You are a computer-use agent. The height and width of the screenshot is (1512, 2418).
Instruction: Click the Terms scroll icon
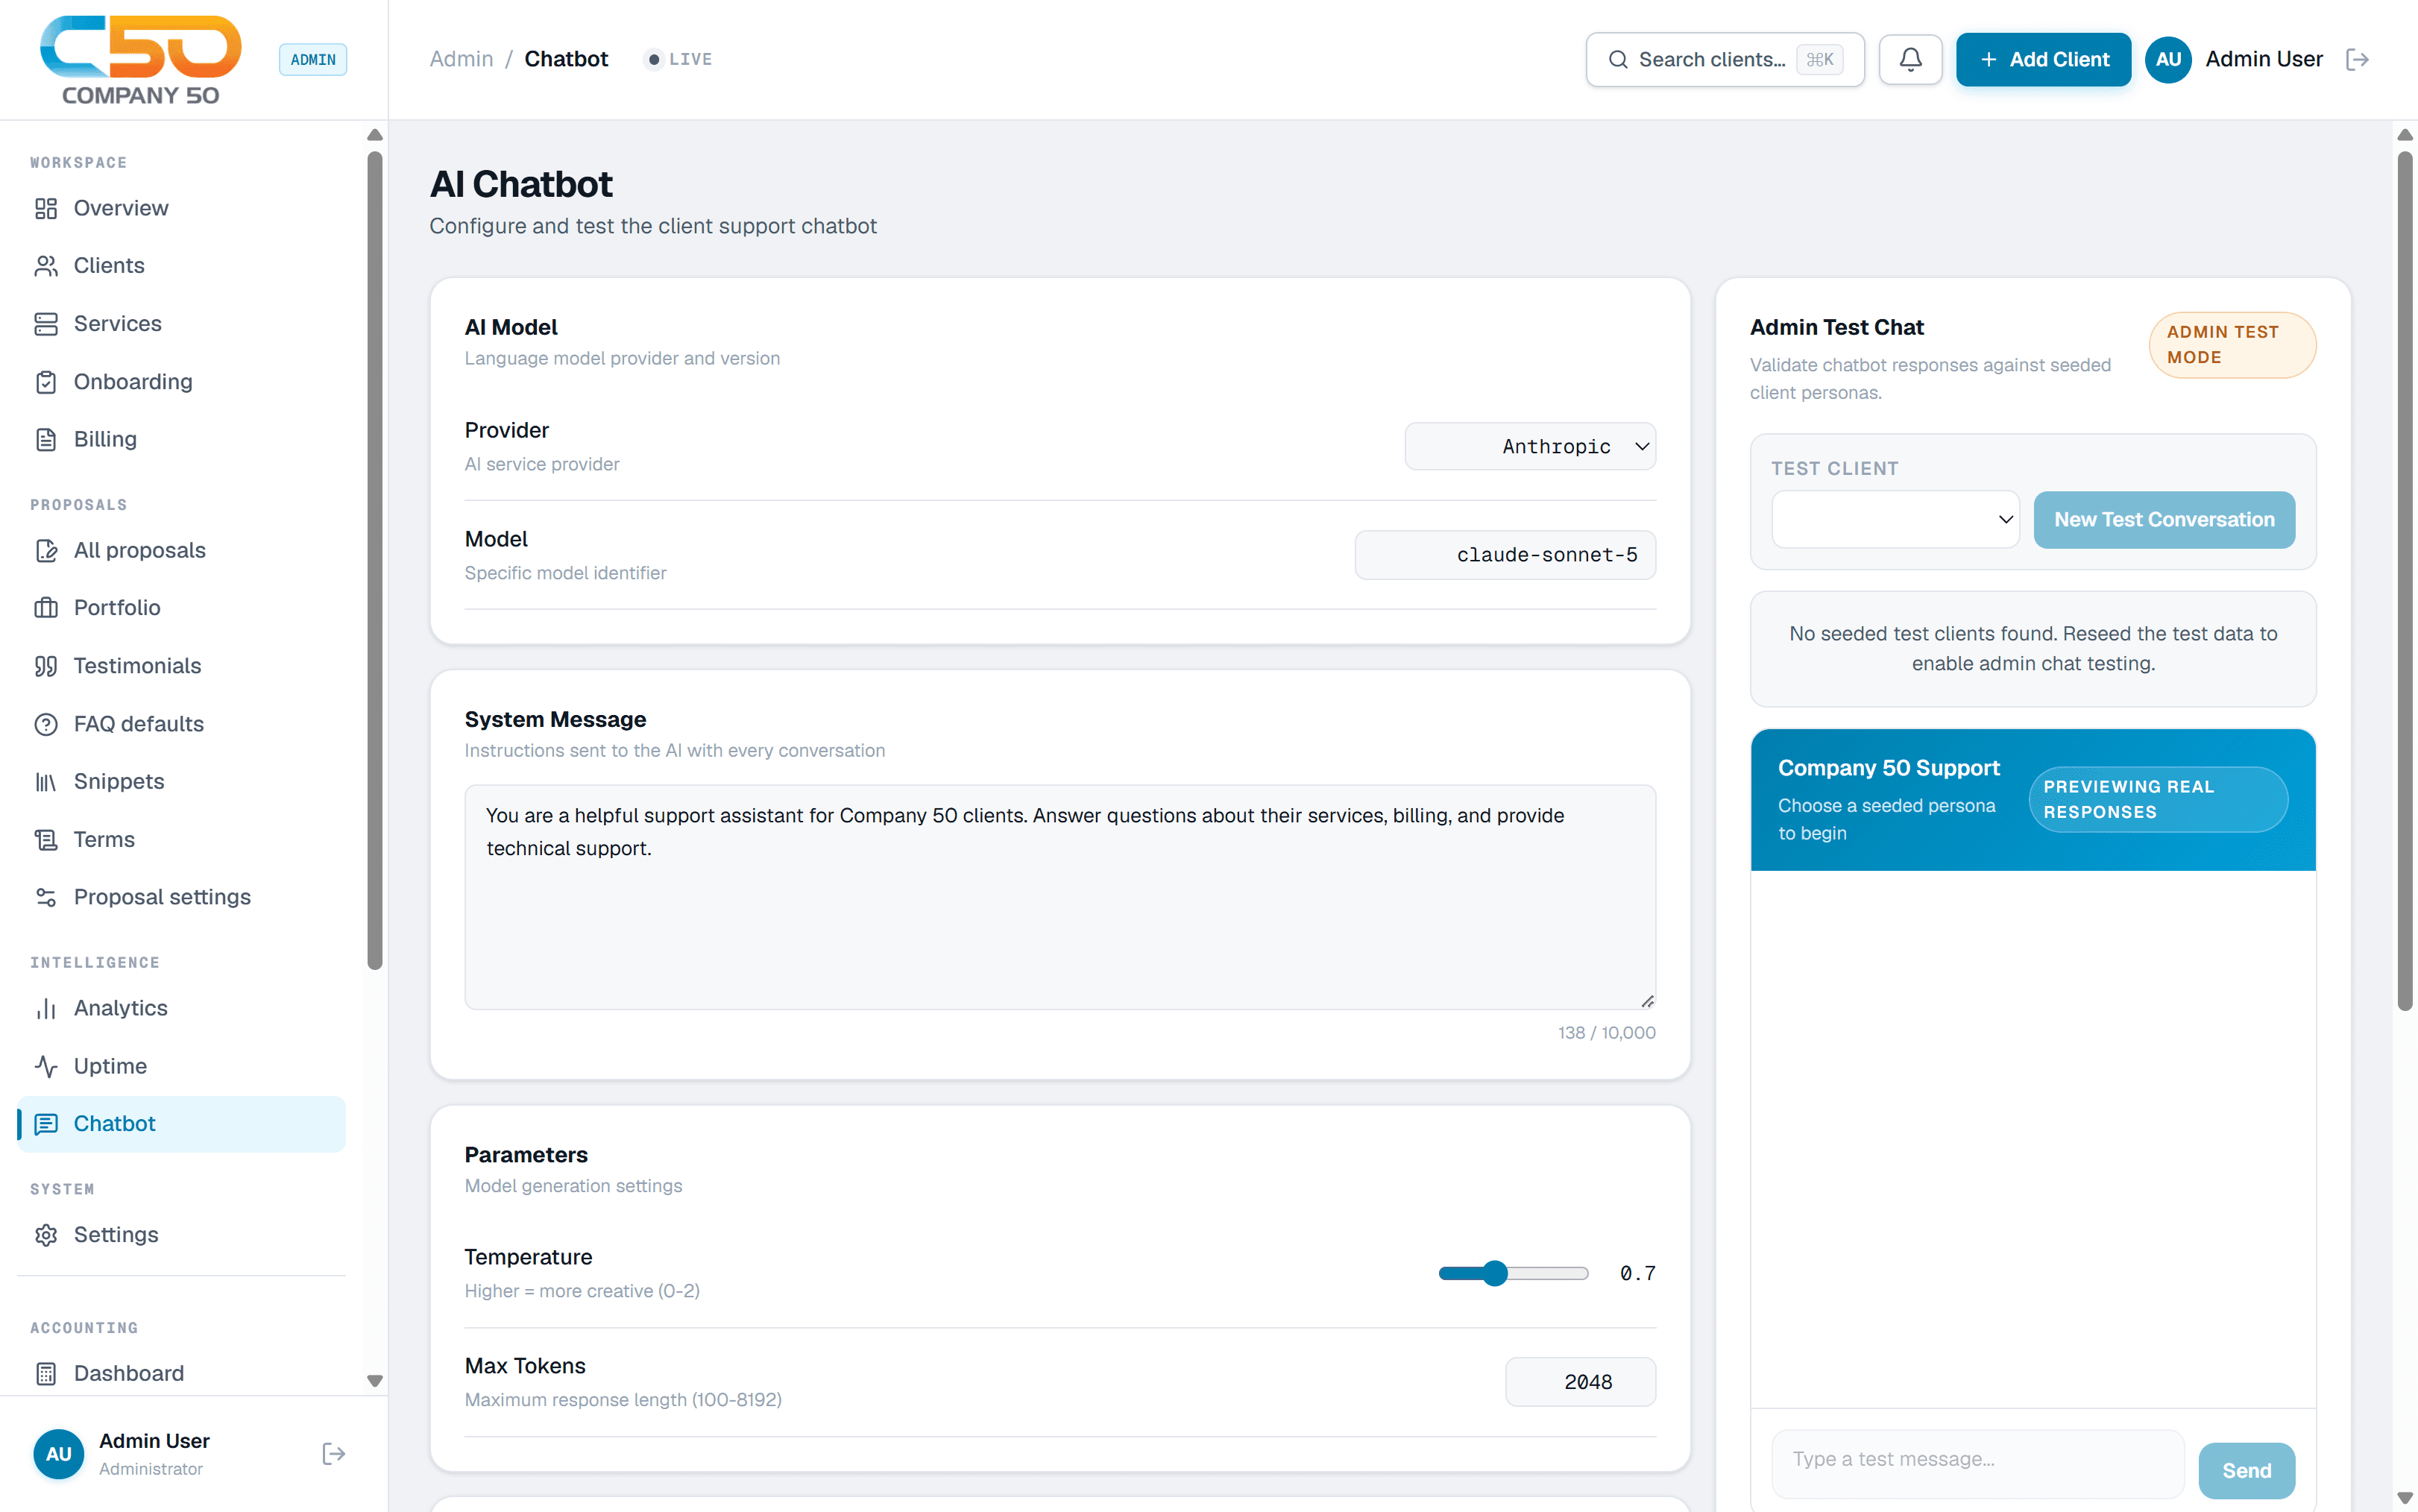pyautogui.click(x=46, y=840)
